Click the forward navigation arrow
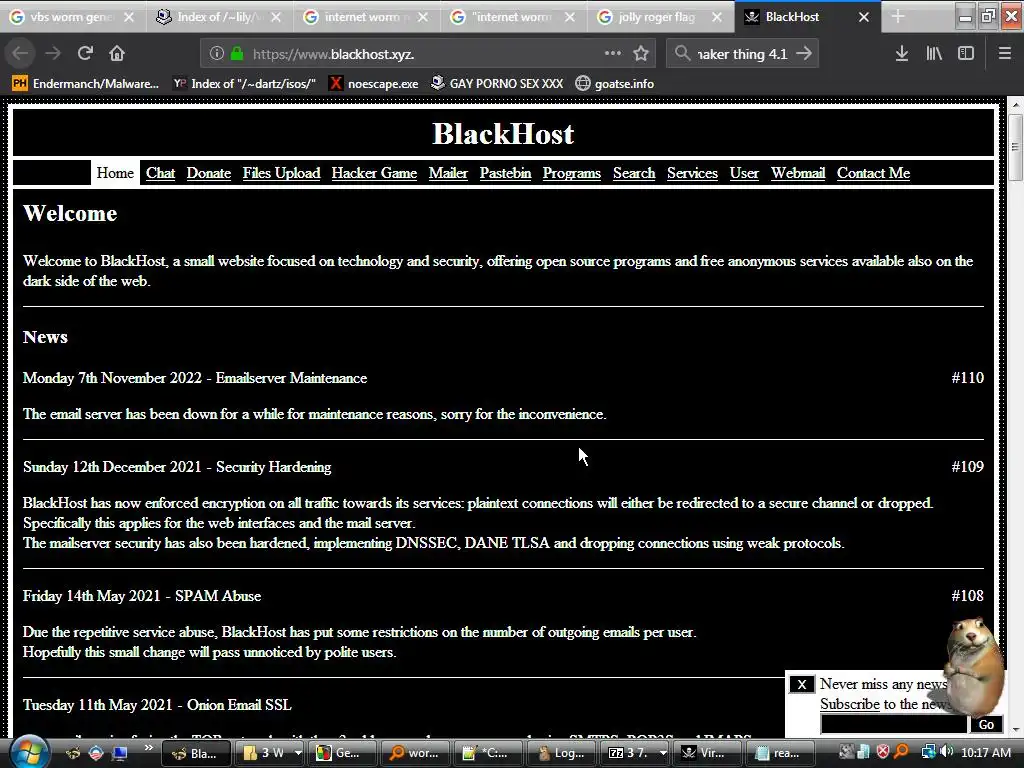The image size is (1024, 768). coord(54,54)
